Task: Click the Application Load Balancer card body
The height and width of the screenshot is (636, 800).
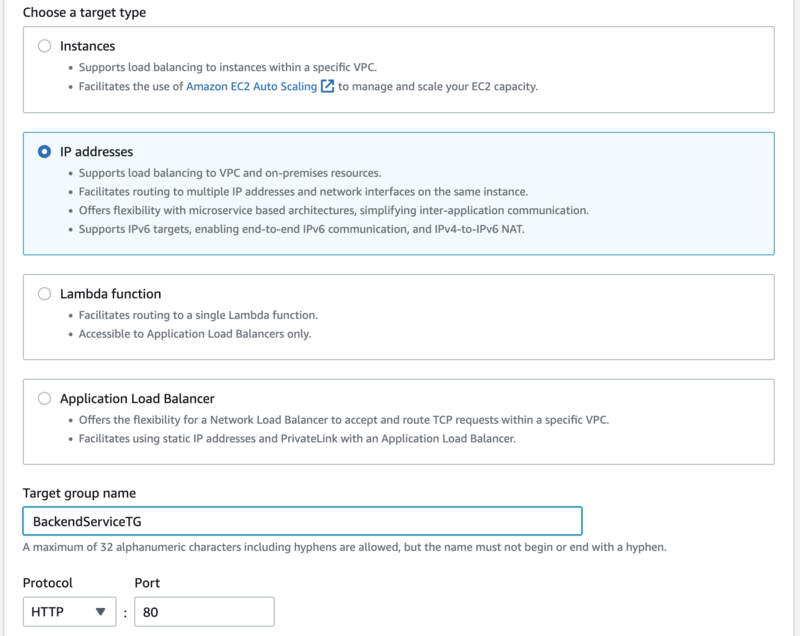Action: 400,420
